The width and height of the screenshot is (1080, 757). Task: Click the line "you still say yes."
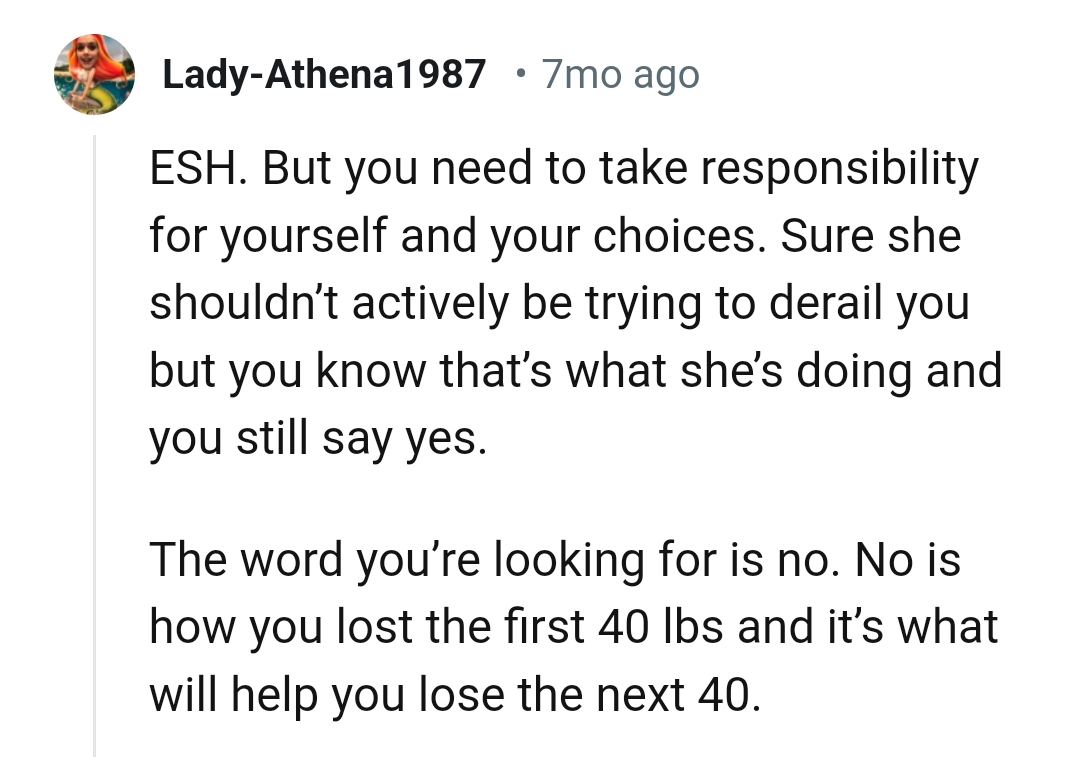pyautogui.click(x=318, y=438)
